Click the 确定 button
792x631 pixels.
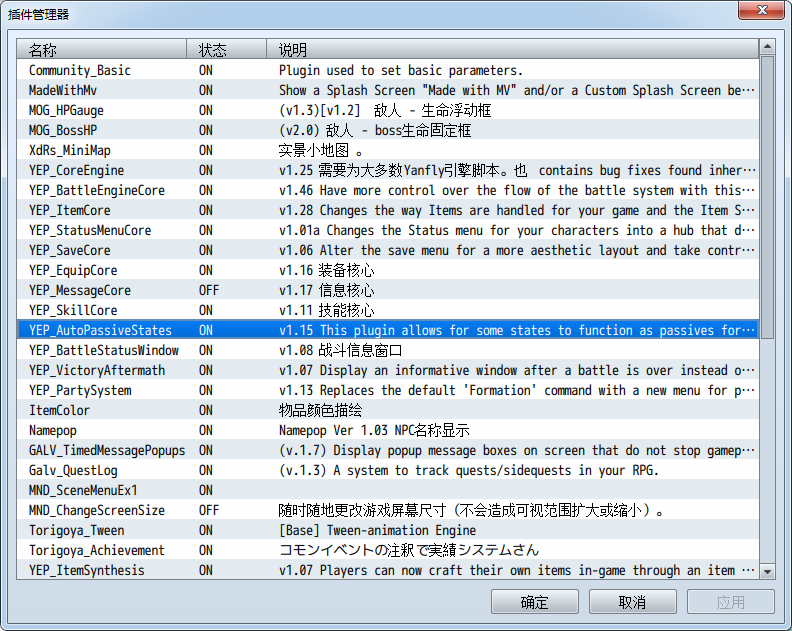[534, 602]
